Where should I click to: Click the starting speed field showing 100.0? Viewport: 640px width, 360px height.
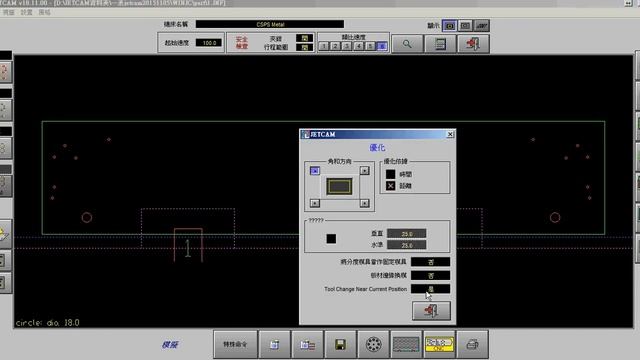209,42
